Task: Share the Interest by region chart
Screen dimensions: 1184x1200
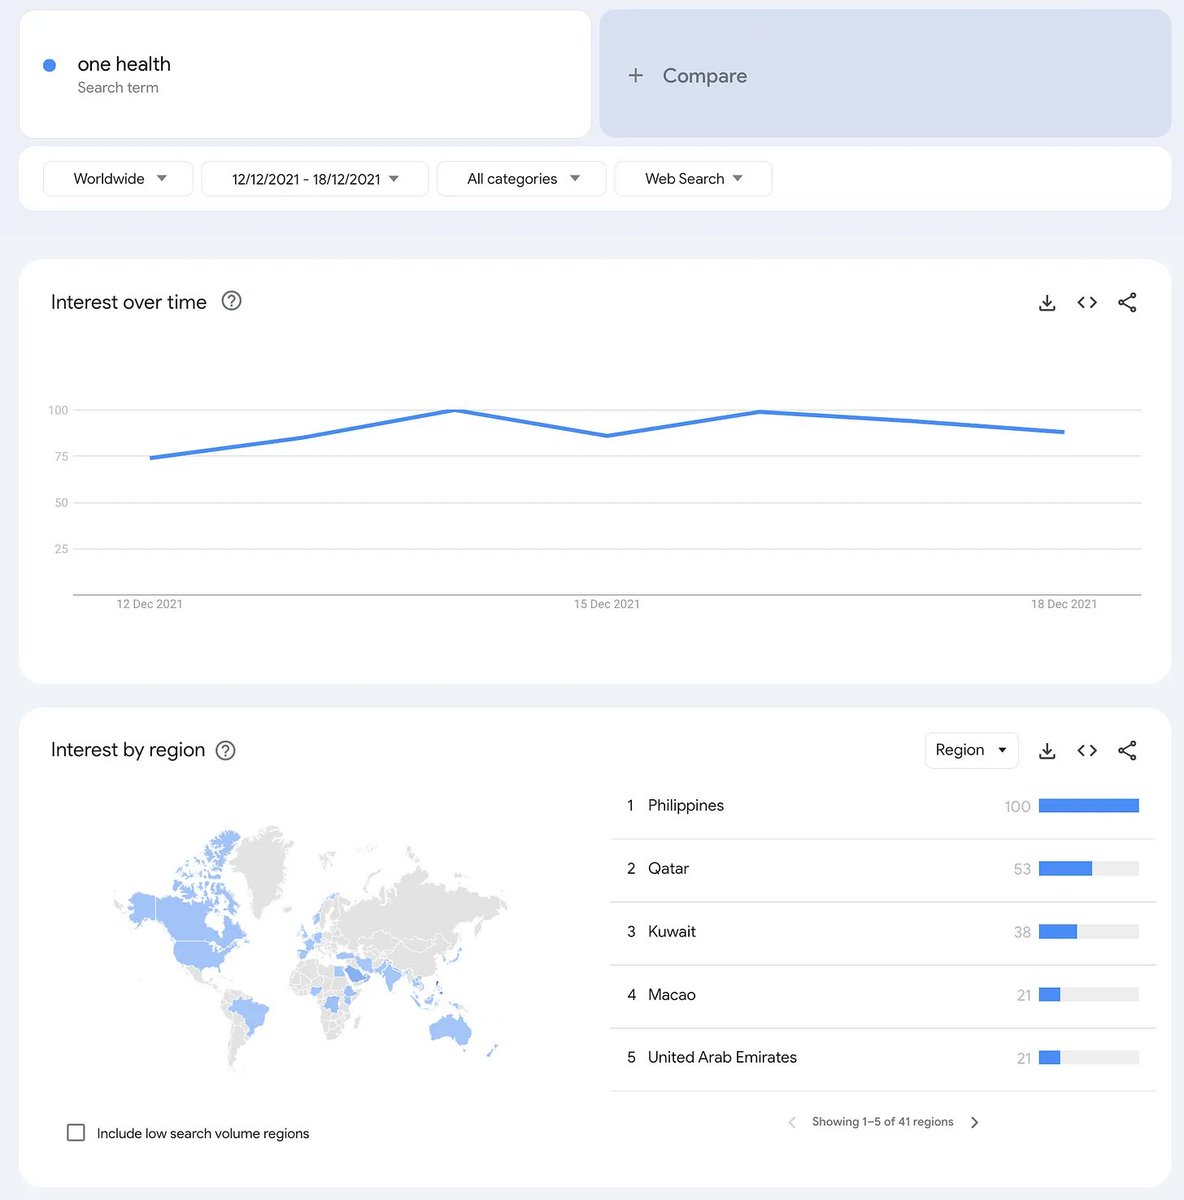Action: [x=1127, y=751]
